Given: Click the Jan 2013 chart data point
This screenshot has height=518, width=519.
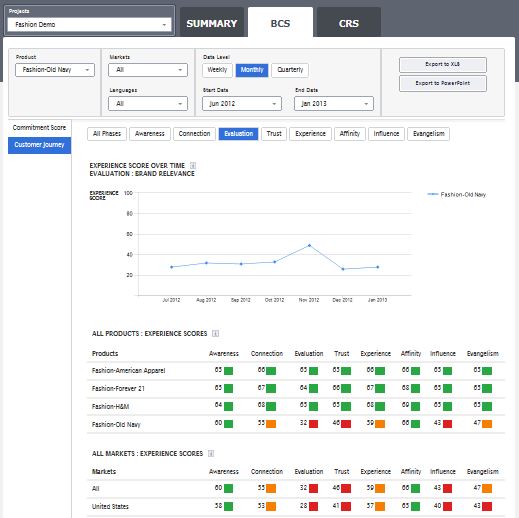Looking at the screenshot, I should click(378, 267).
